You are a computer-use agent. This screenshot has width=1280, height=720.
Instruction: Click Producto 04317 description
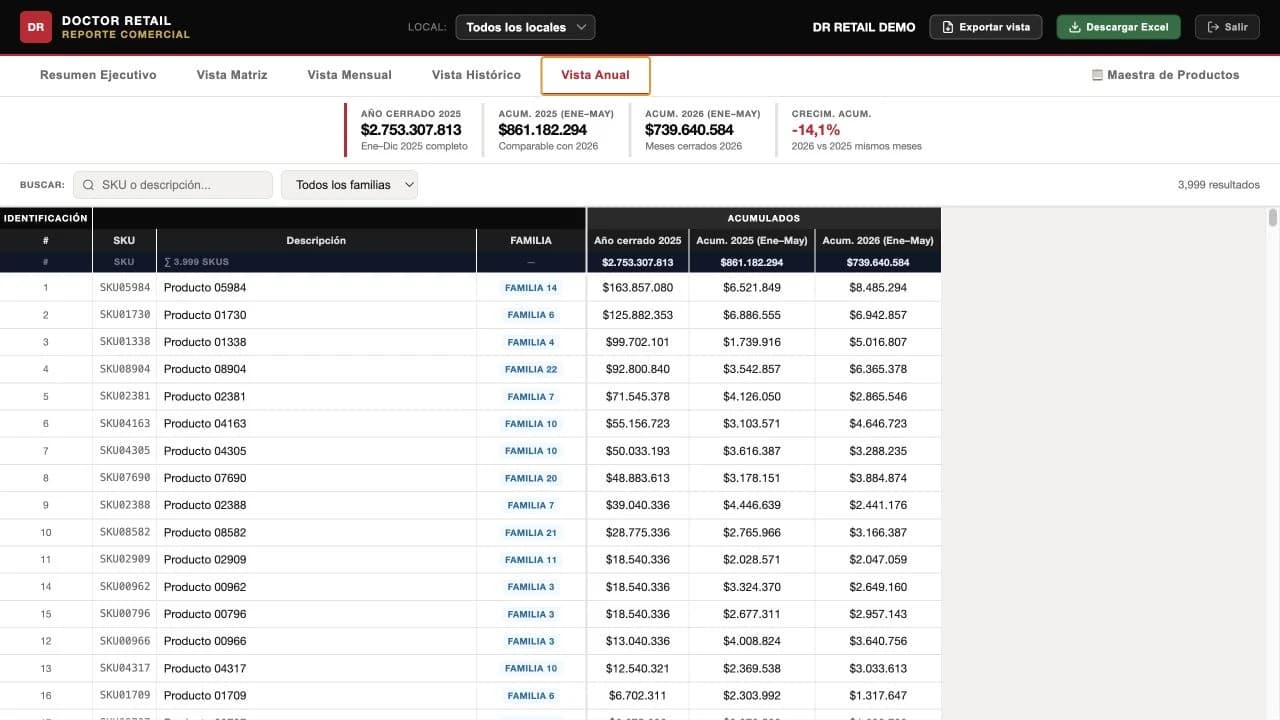point(205,668)
